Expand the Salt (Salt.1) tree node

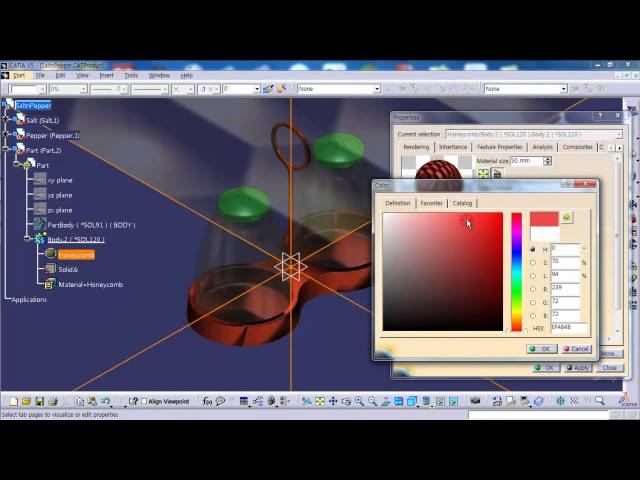click(x=5, y=119)
